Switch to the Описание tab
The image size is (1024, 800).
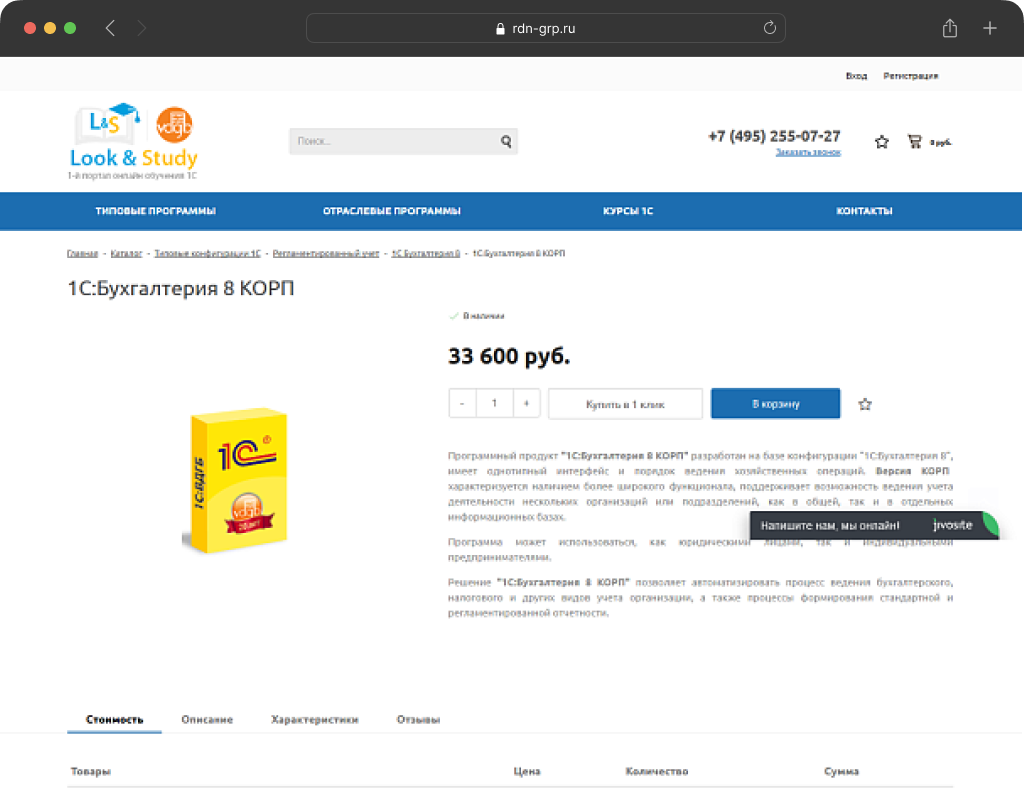207,720
